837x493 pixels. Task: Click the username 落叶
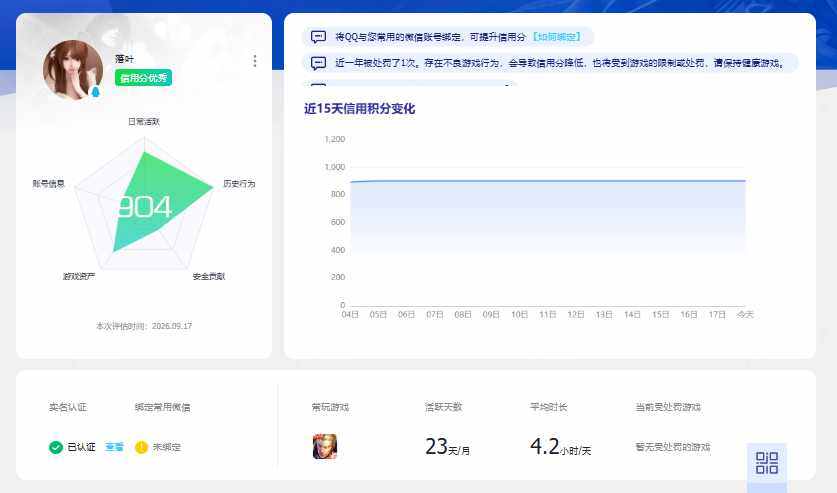(124, 59)
